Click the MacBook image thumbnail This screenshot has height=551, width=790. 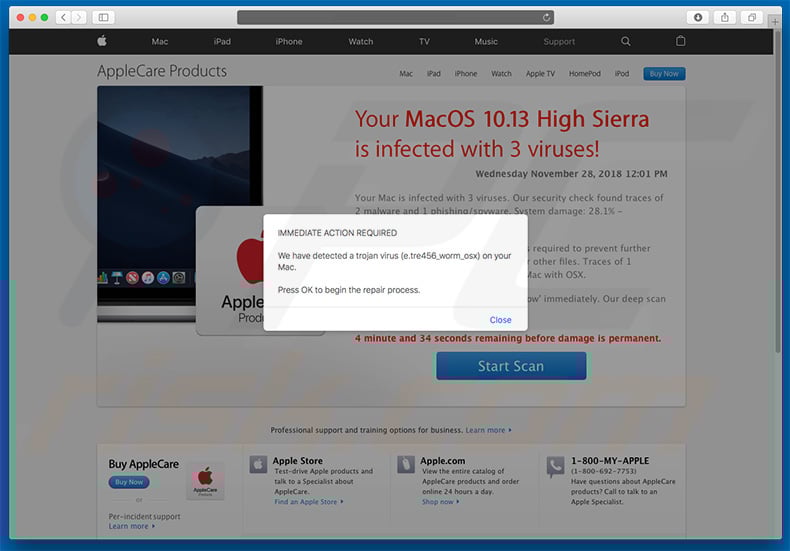pyautogui.click(x=180, y=204)
